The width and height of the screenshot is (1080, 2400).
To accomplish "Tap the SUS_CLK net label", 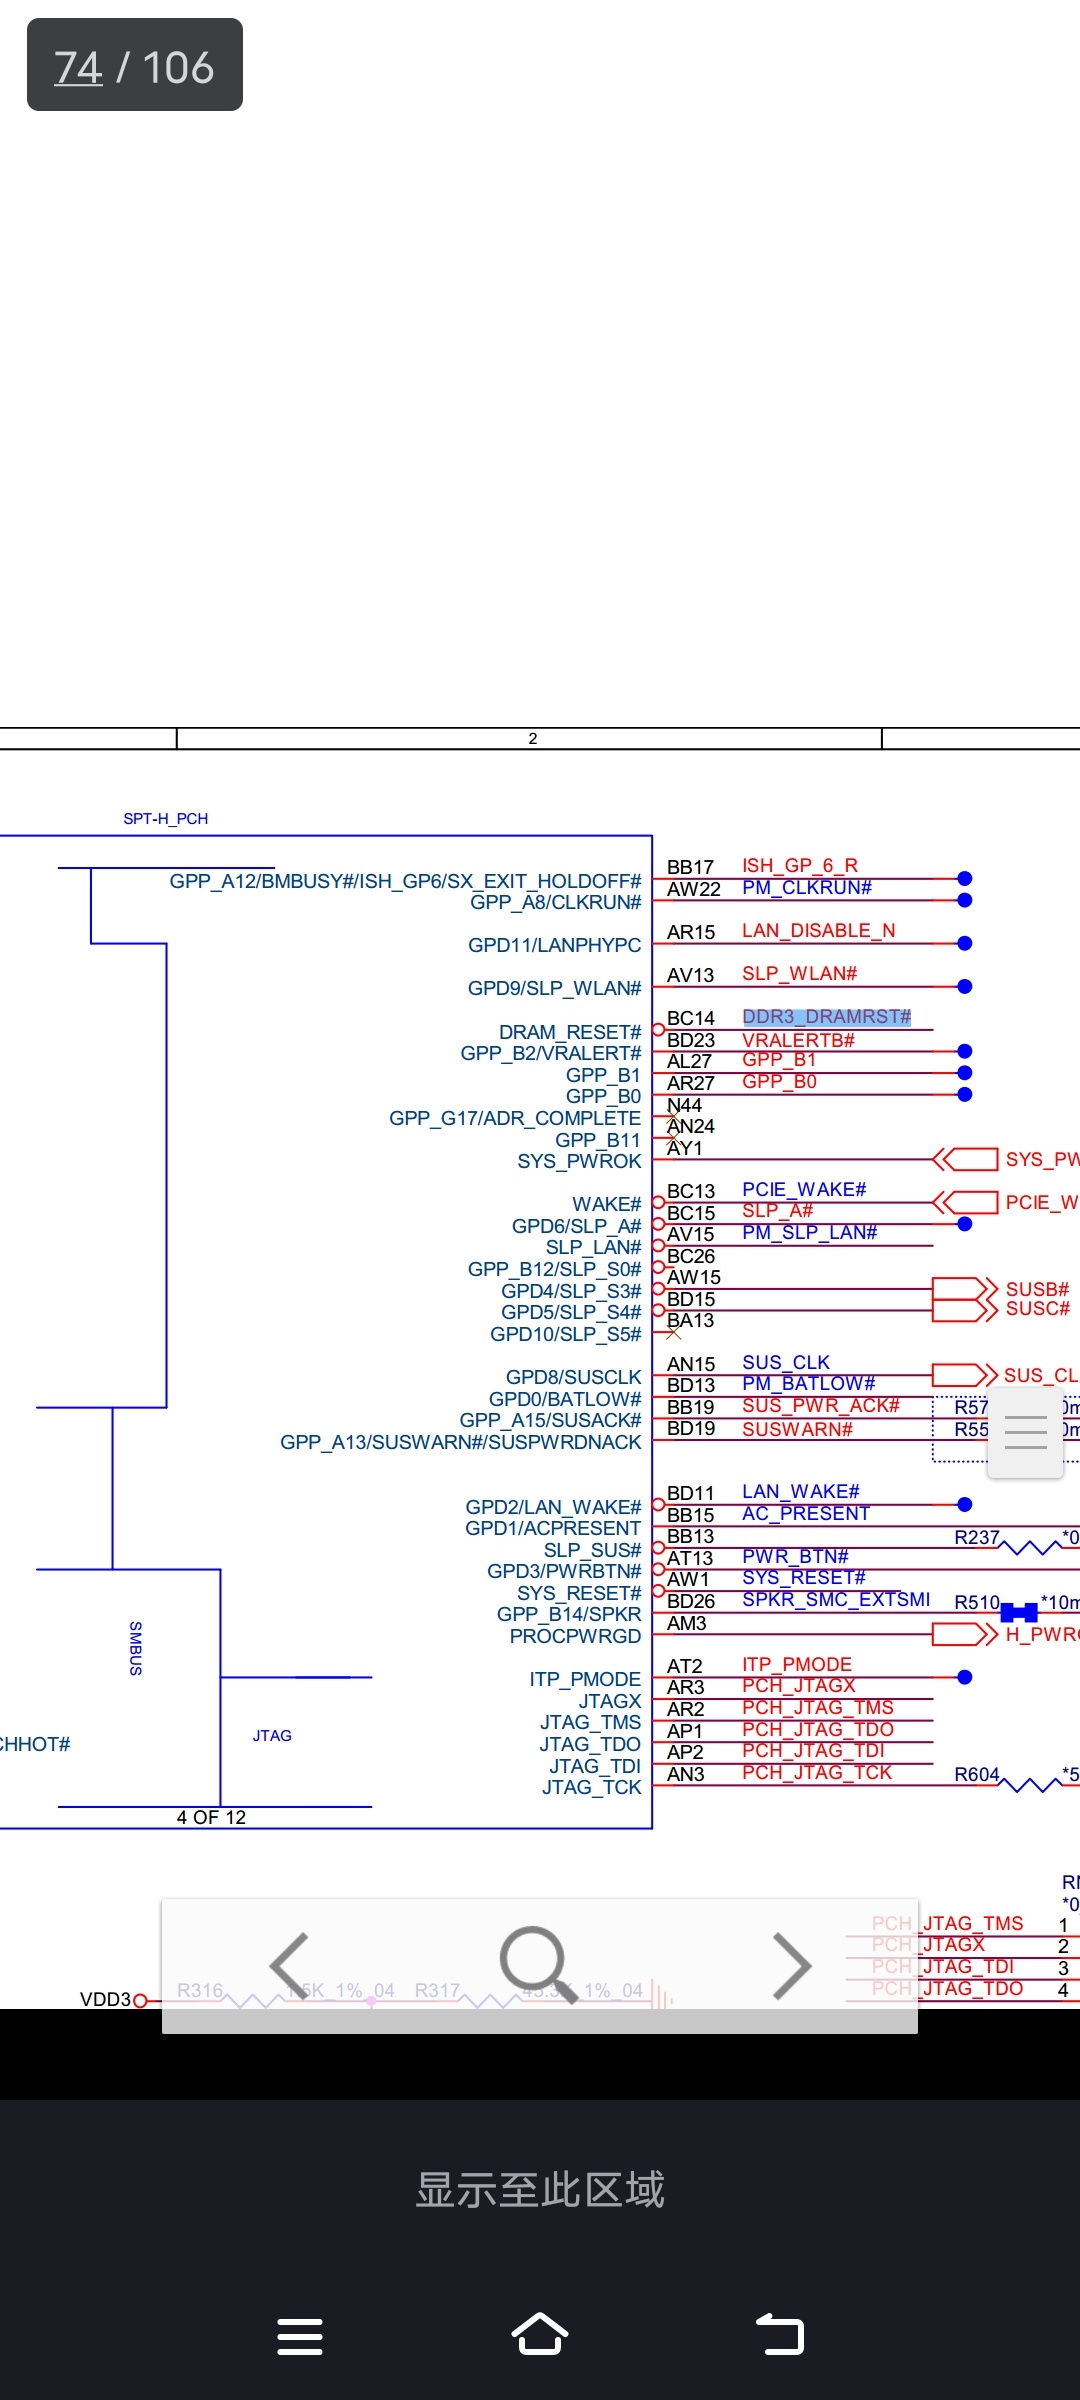I will click(x=786, y=1362).
